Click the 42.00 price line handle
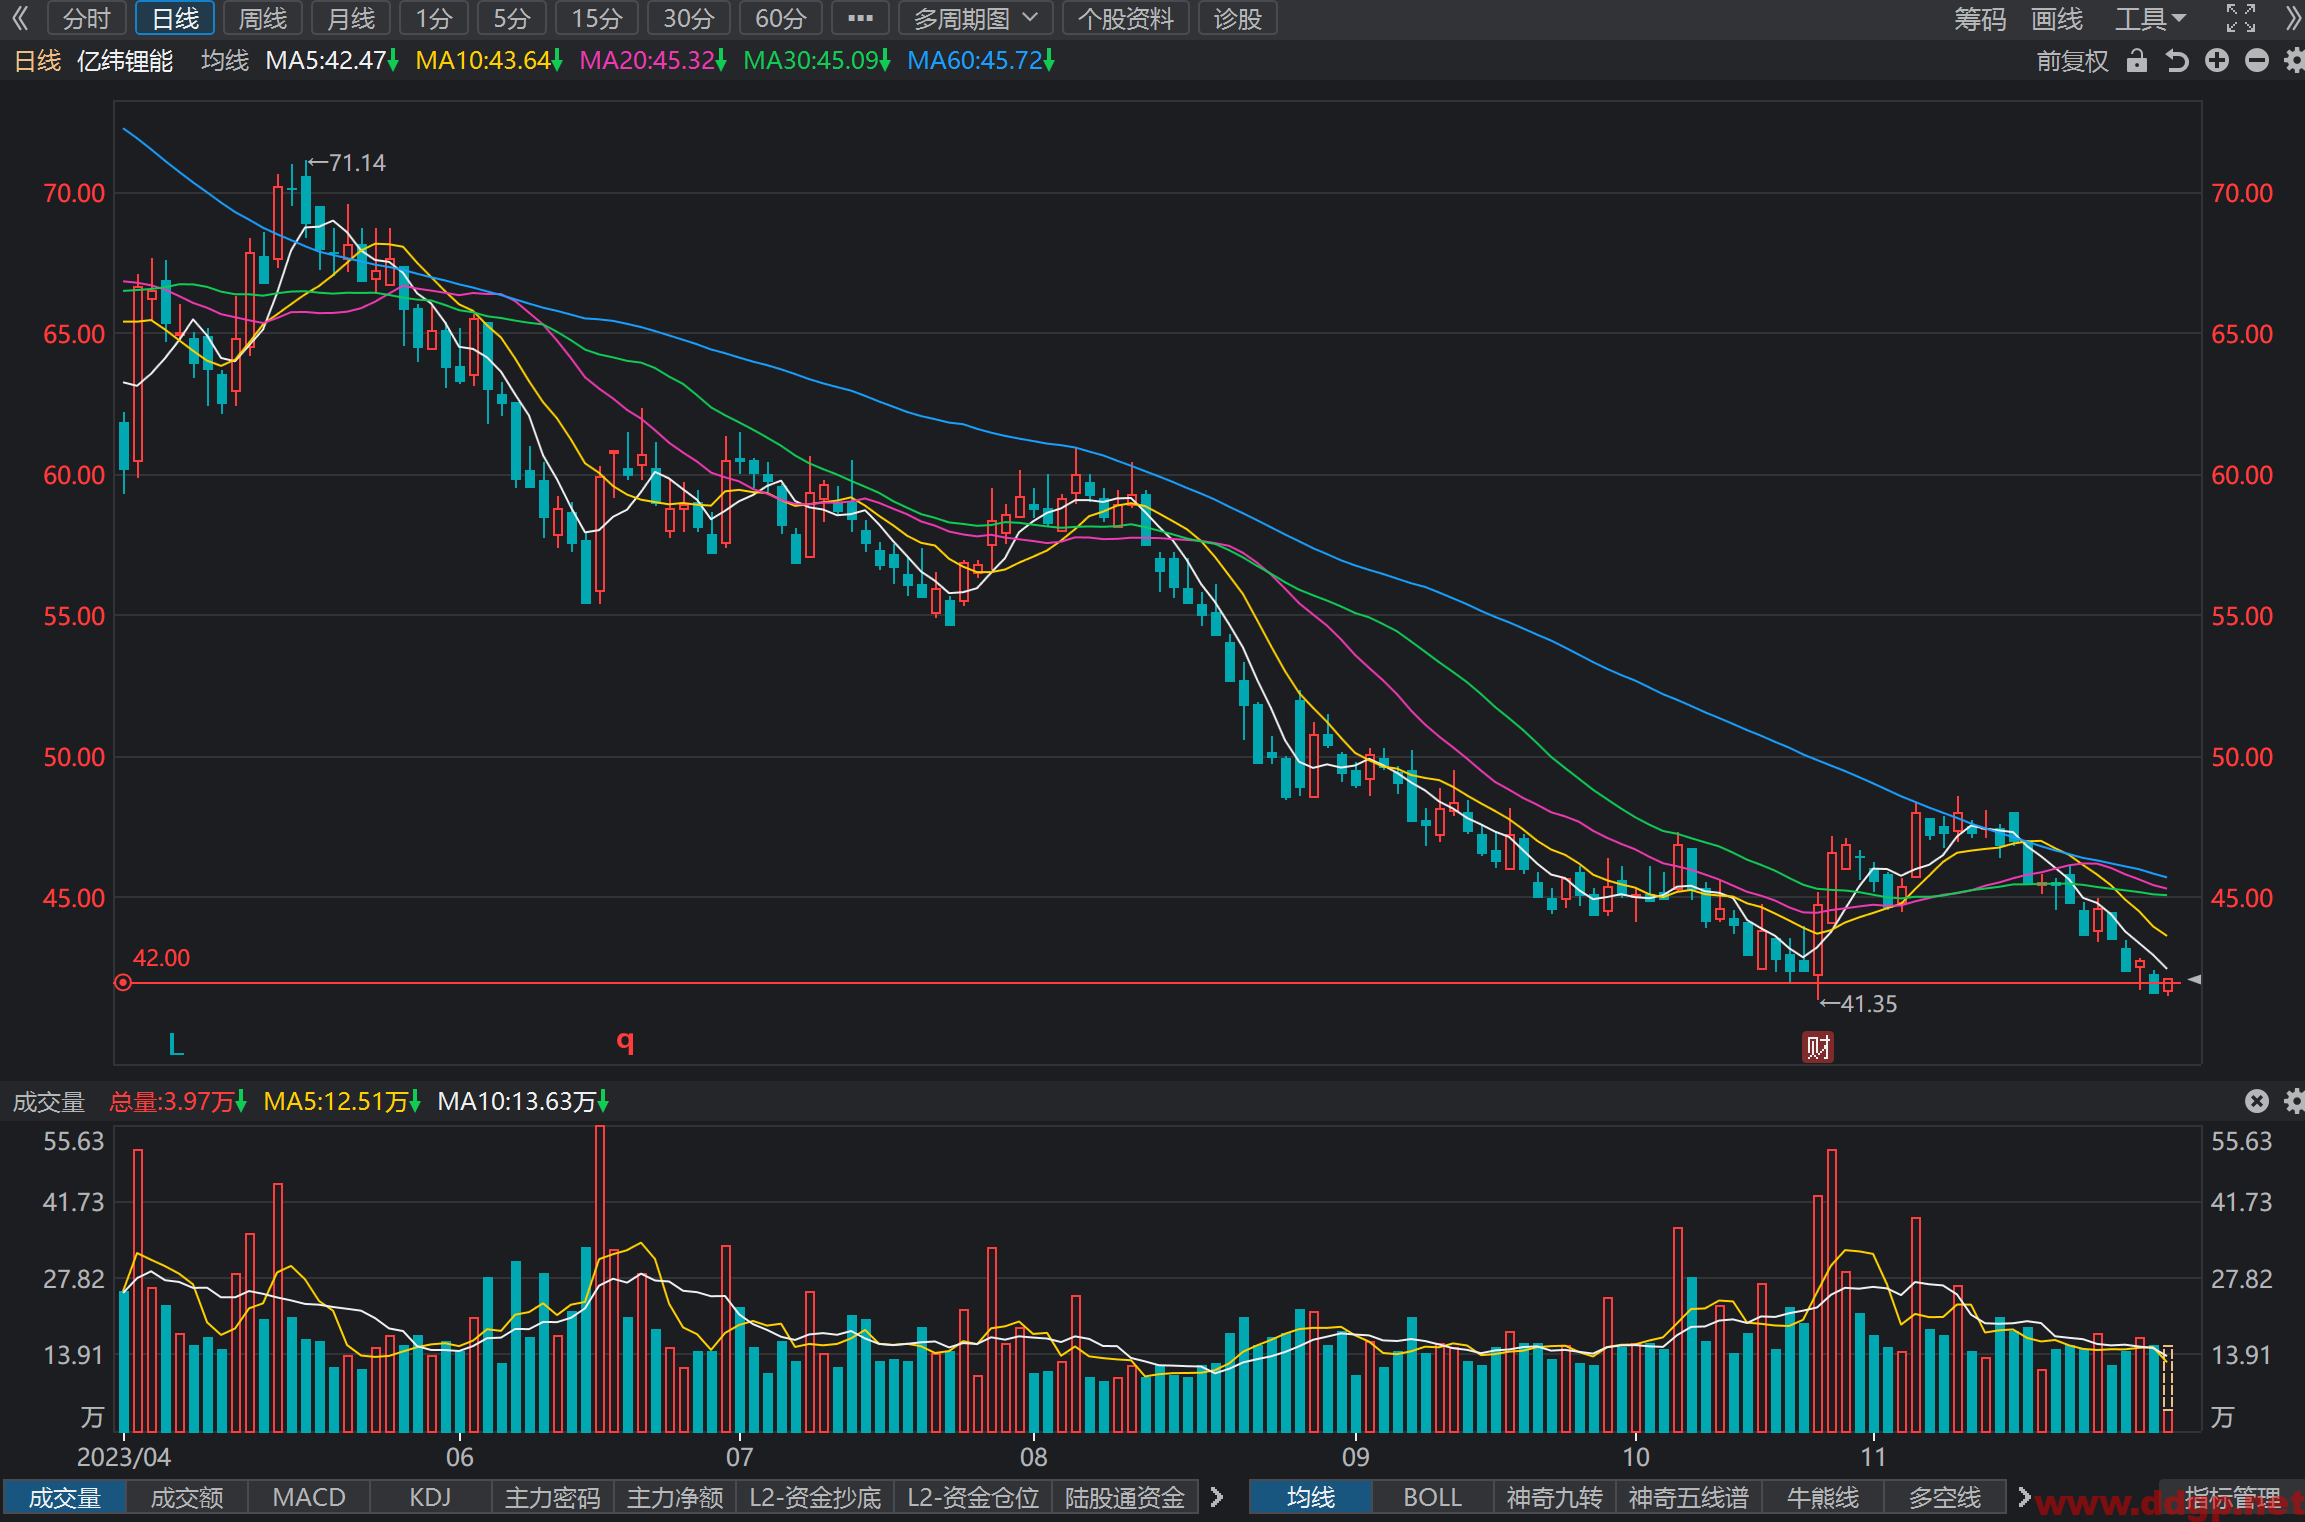The image size is (2305, 1522). point(123,983)
